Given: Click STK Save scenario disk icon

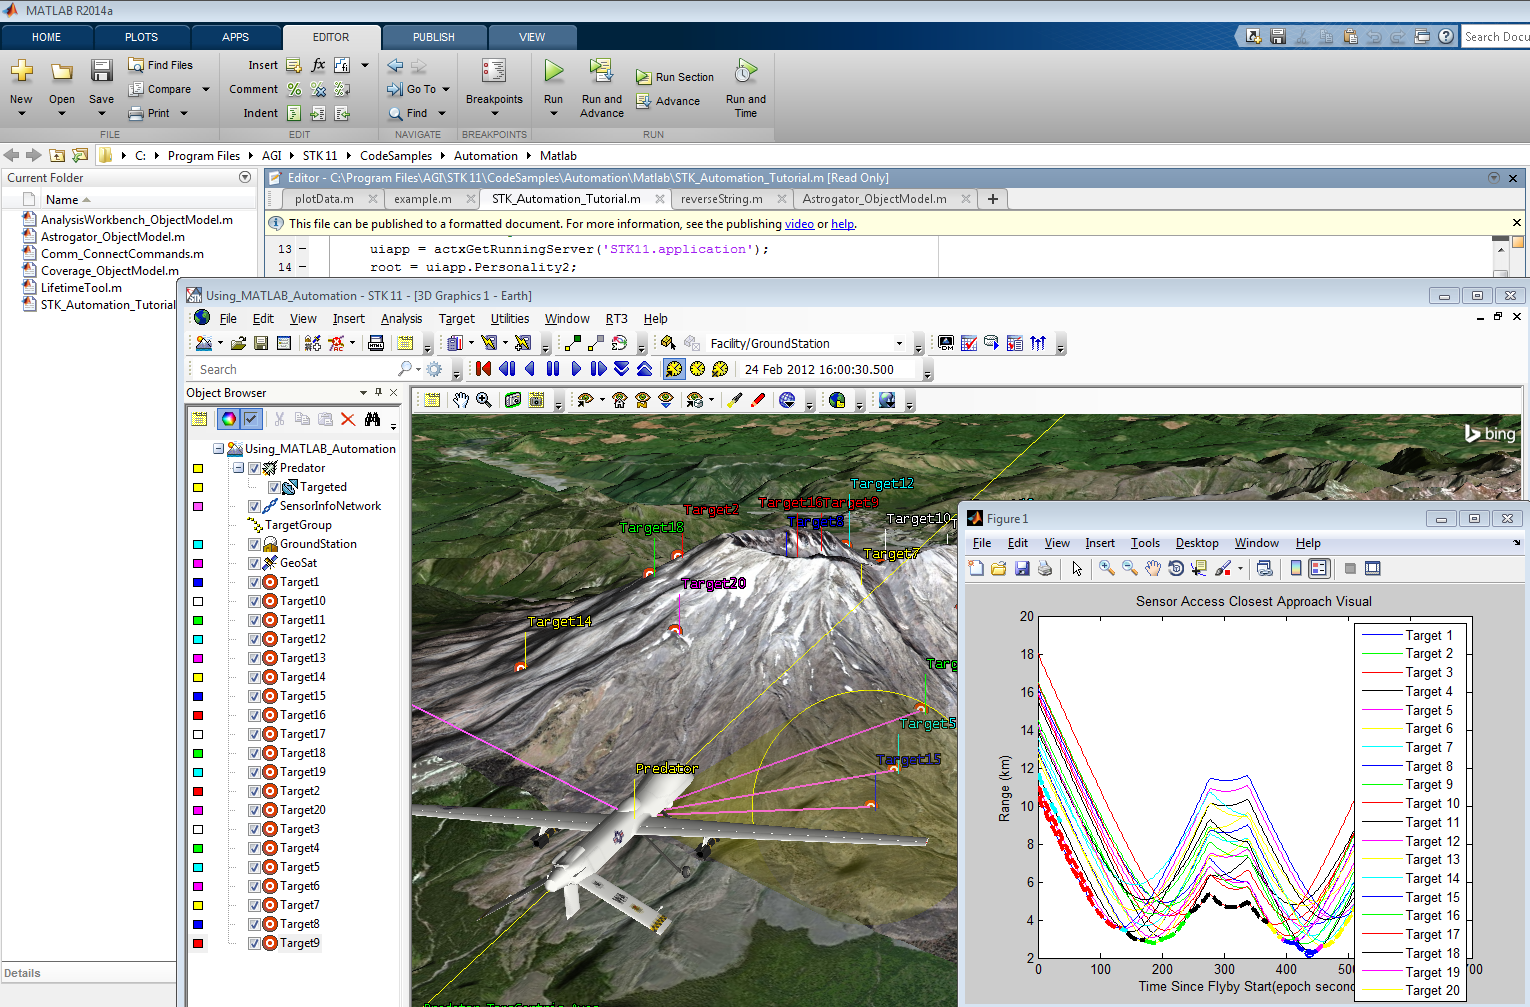Looking at the screenshot, I should click(261, 343).
